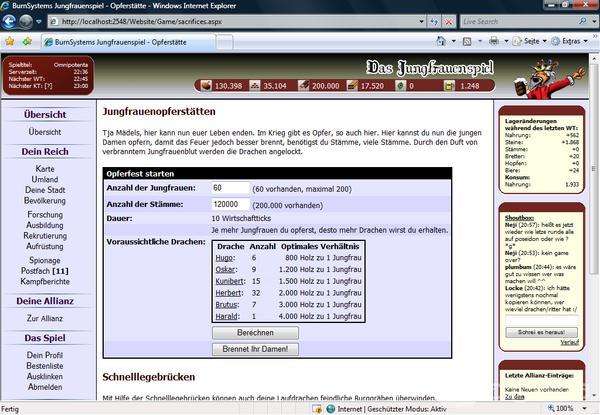Go to Umland in sidebar
Screen dimensions: 600x415
(45, 179)
